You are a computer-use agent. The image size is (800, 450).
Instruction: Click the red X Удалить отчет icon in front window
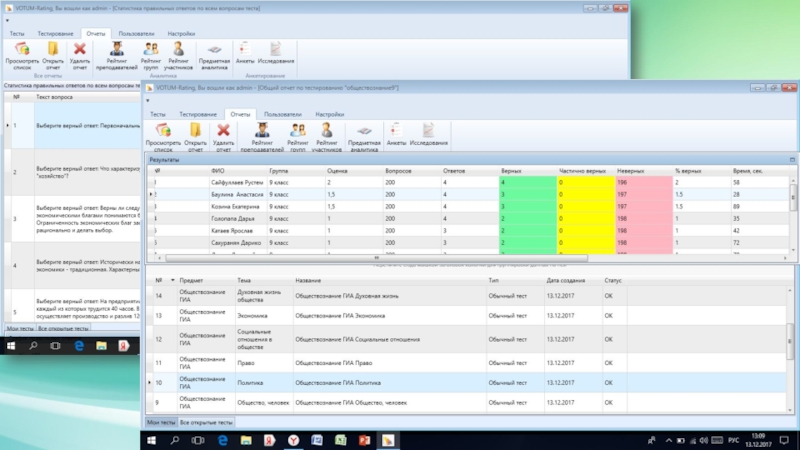tap(224, 129)
